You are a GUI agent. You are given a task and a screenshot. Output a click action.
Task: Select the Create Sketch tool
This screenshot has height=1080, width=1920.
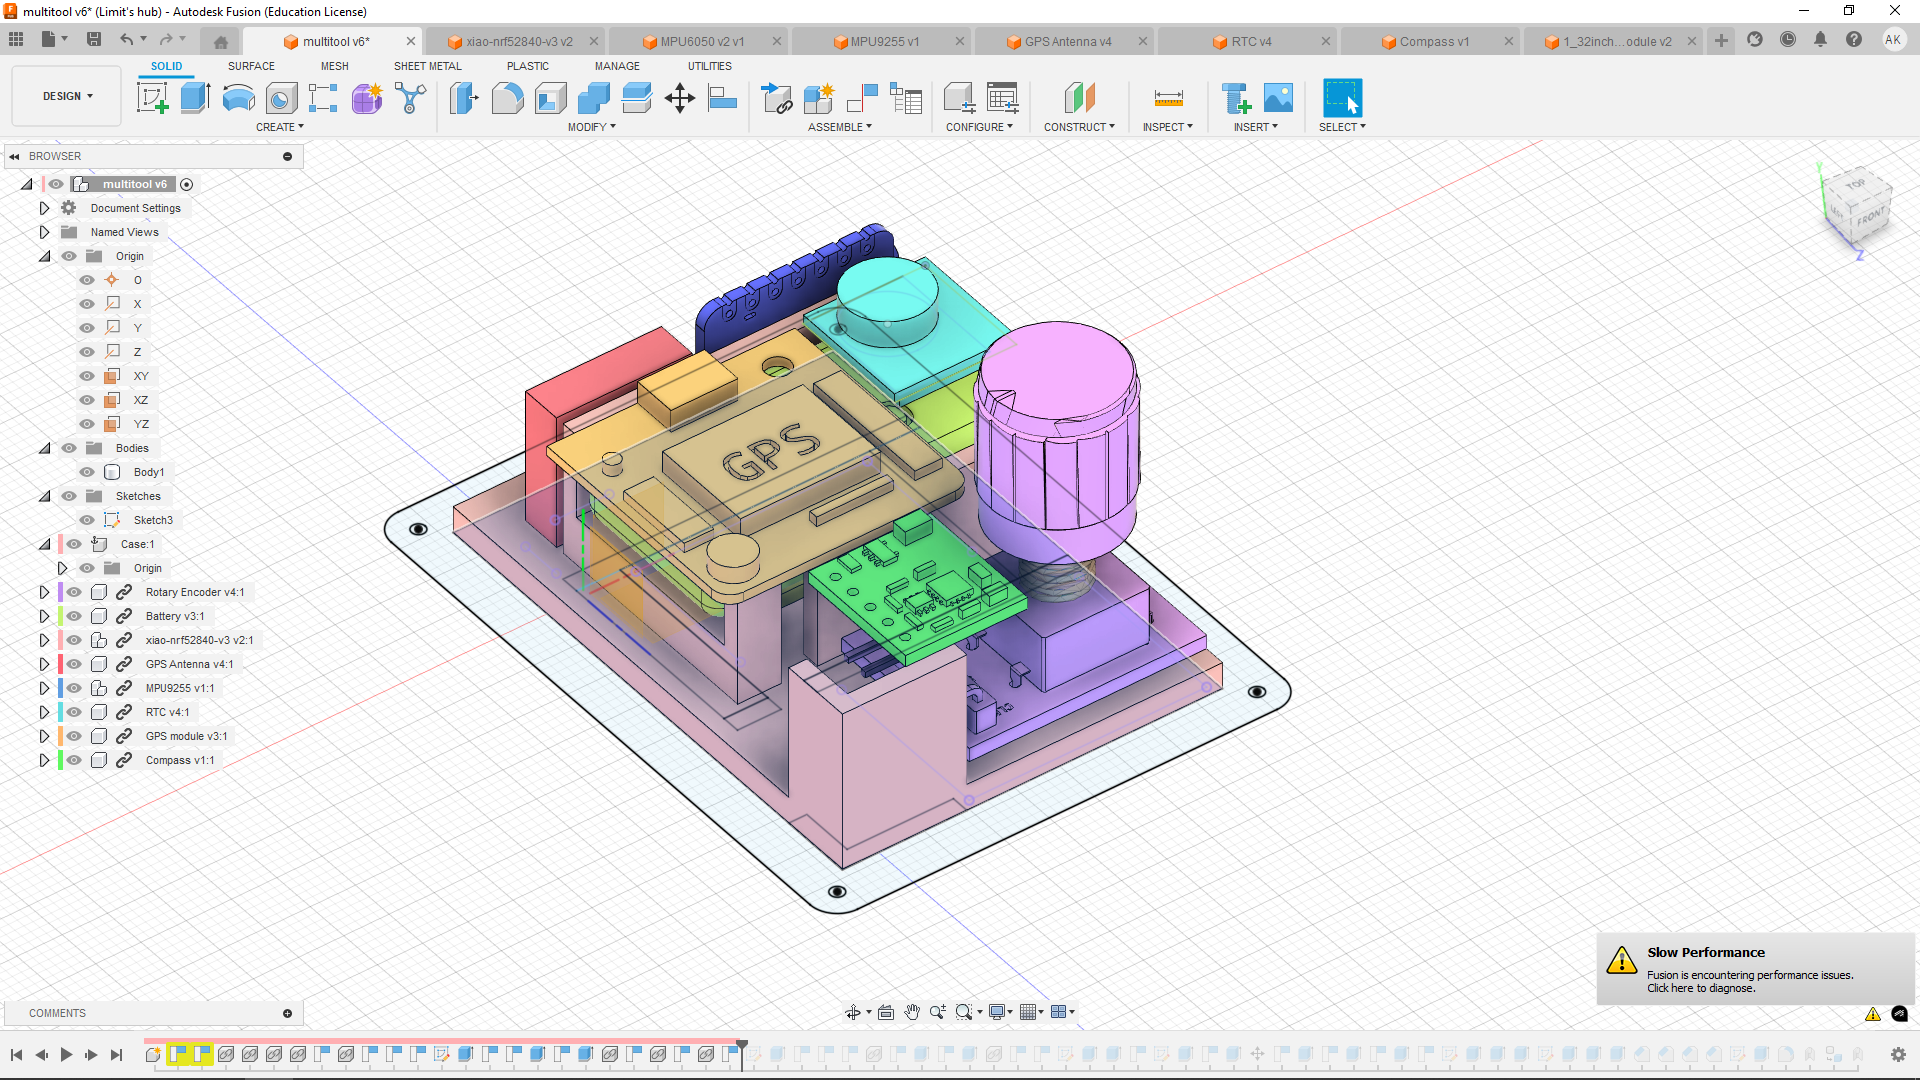pos(152,98)
